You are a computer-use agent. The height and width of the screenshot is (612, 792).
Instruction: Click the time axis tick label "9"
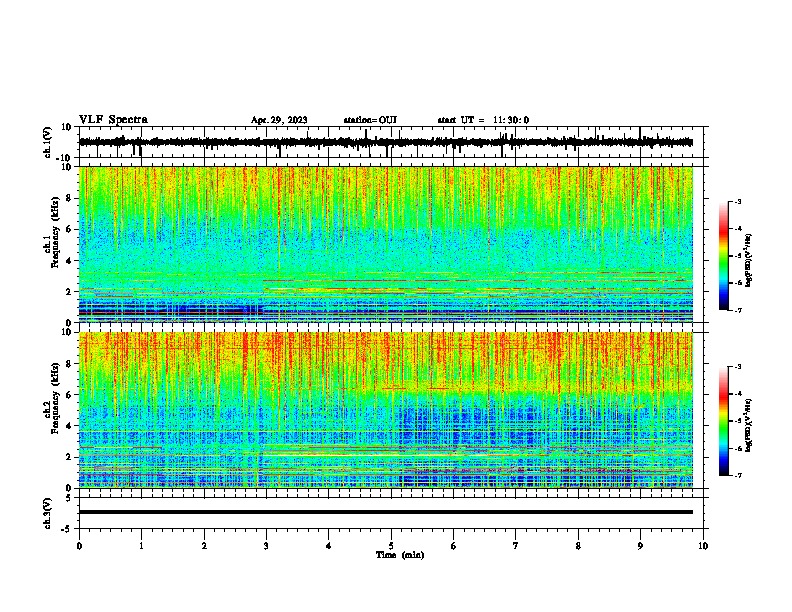[640, 545]
